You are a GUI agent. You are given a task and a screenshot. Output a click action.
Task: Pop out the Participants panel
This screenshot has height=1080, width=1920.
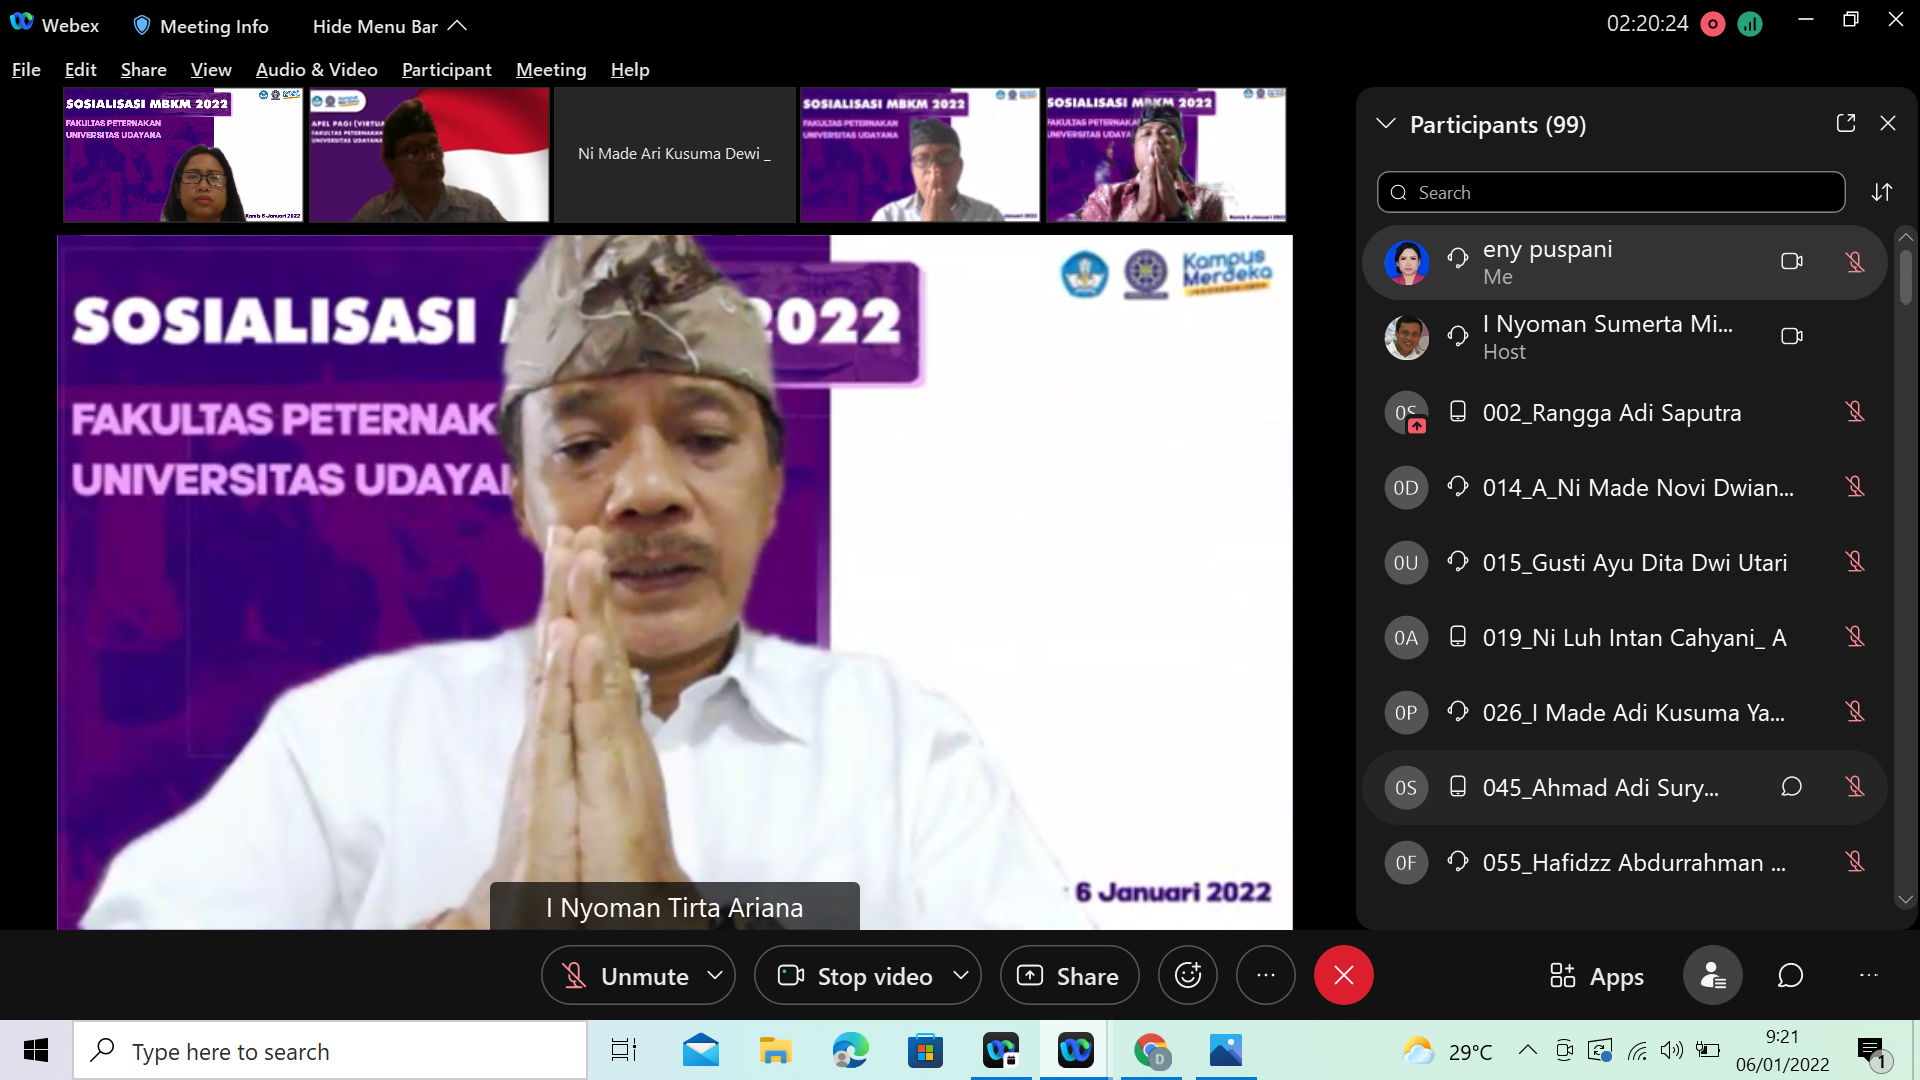(1846, 123)
